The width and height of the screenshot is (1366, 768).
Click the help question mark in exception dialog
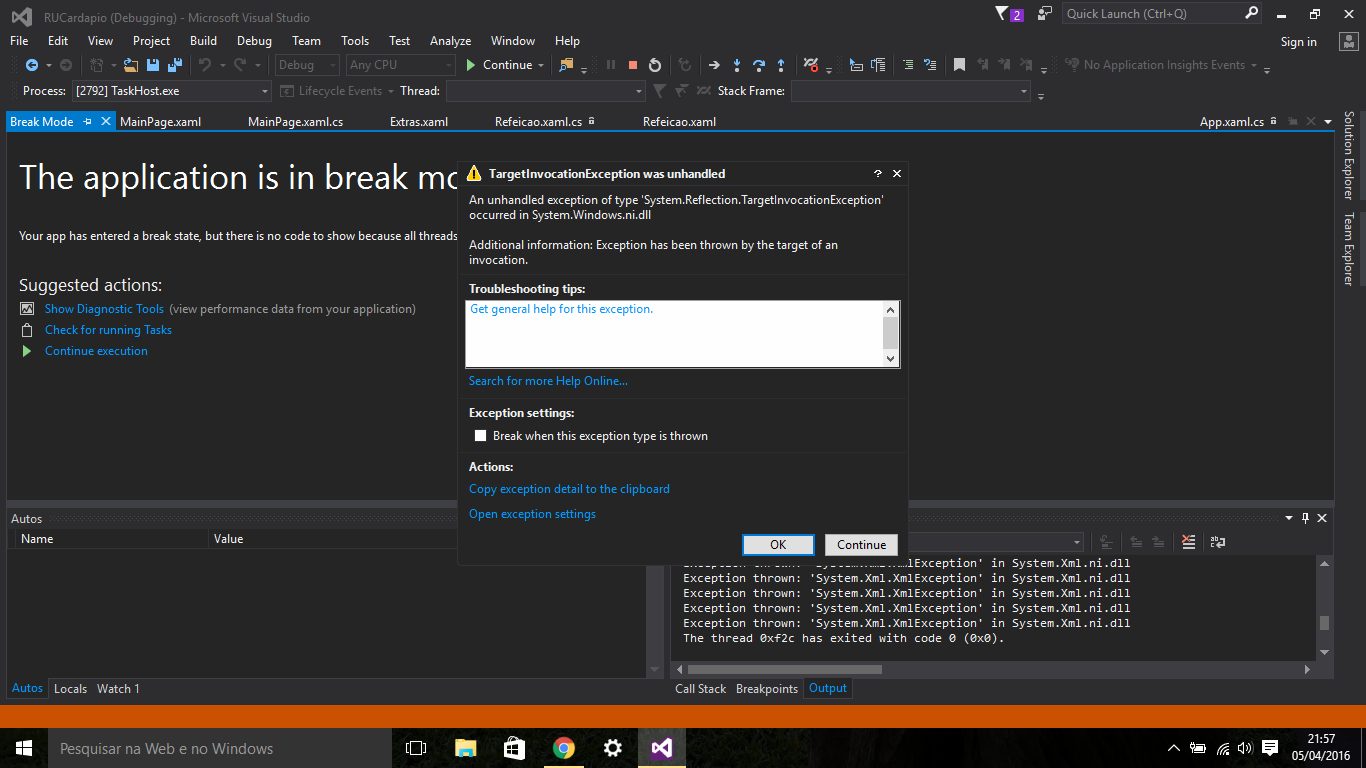878,173
